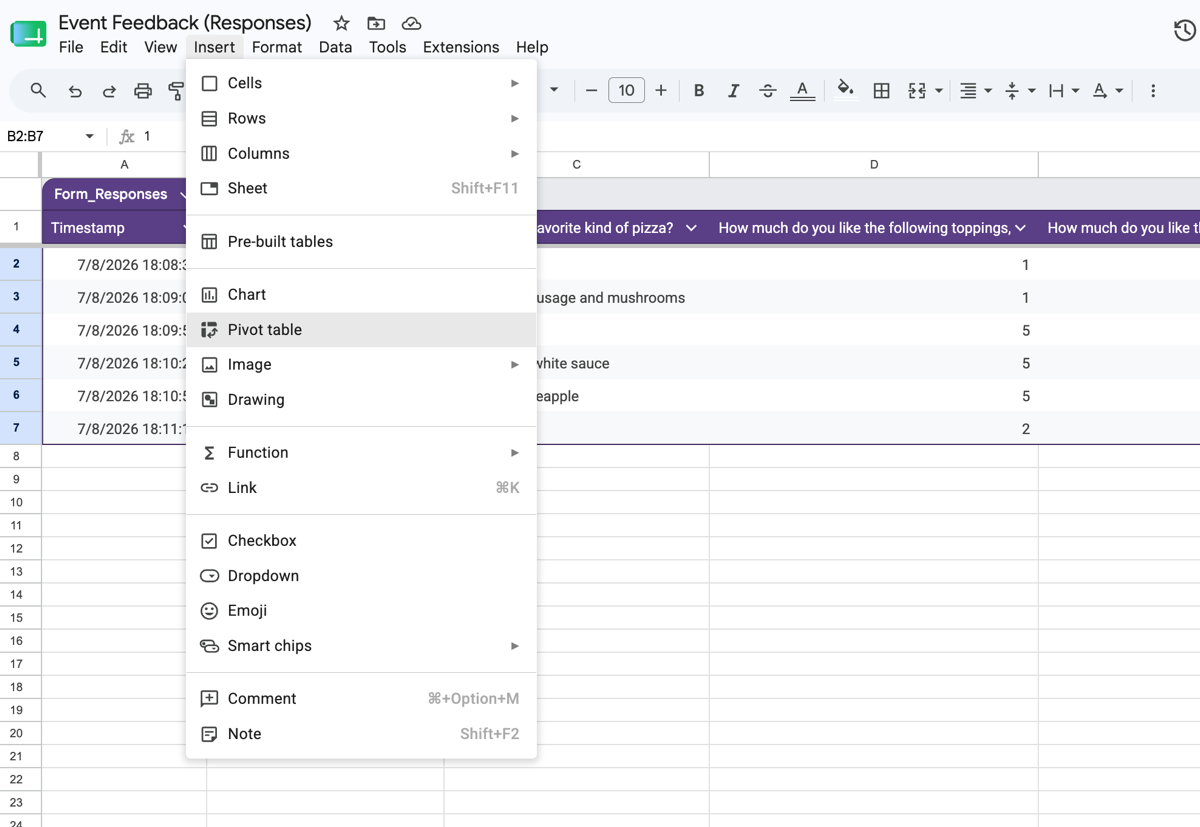Open text wrapping options
Image resolution: width=1200 pixels, height=827 pixels.
click(x=1063, y=91)
